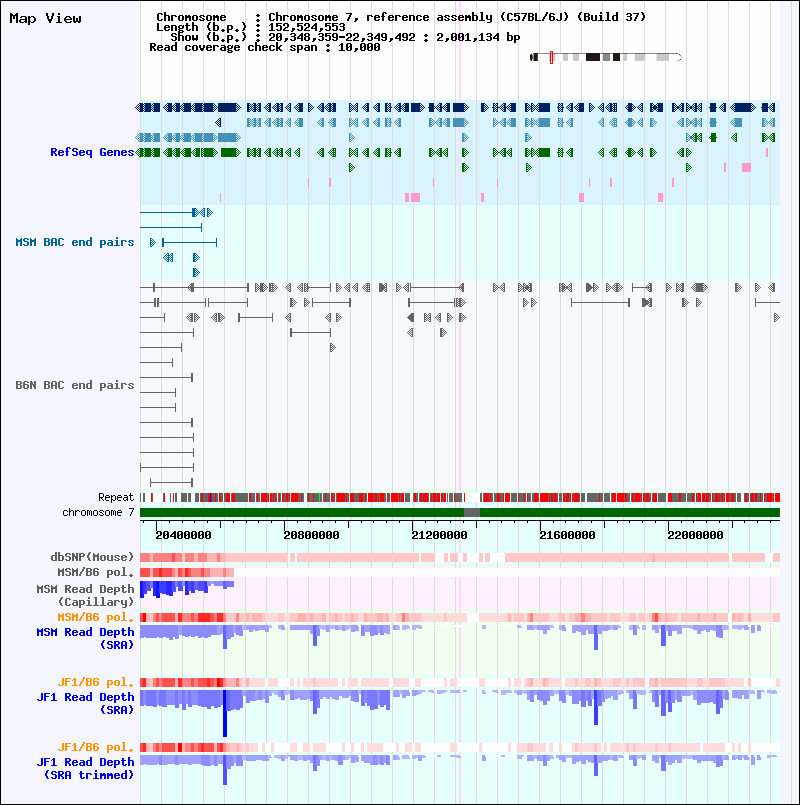Viewport: 800px width, 805px height.
Task: Open the MSM BAC end pairs link
Action: [x=74, y=242]
